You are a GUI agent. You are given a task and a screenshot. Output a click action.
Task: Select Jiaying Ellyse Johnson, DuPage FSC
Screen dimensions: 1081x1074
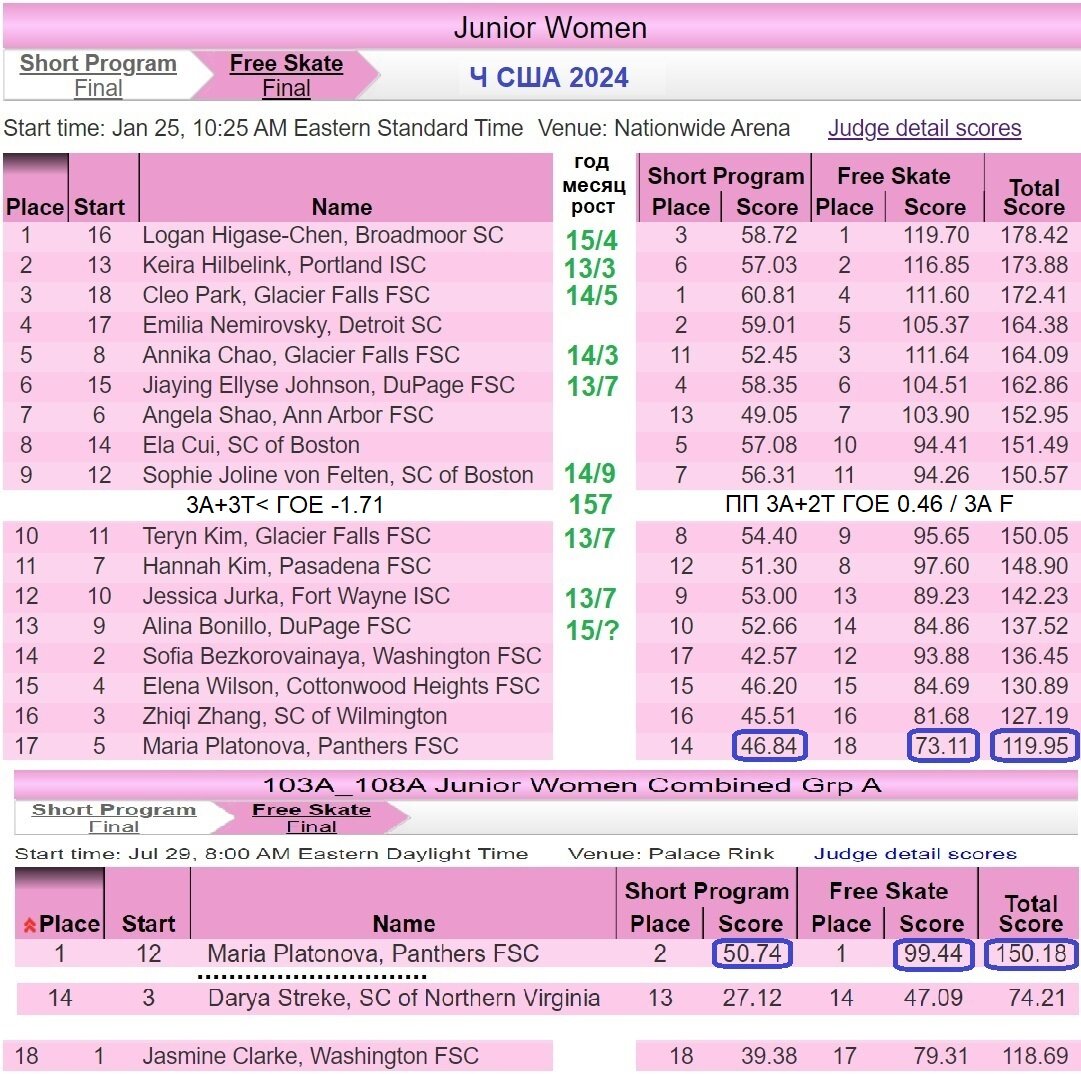coord(328,385)
